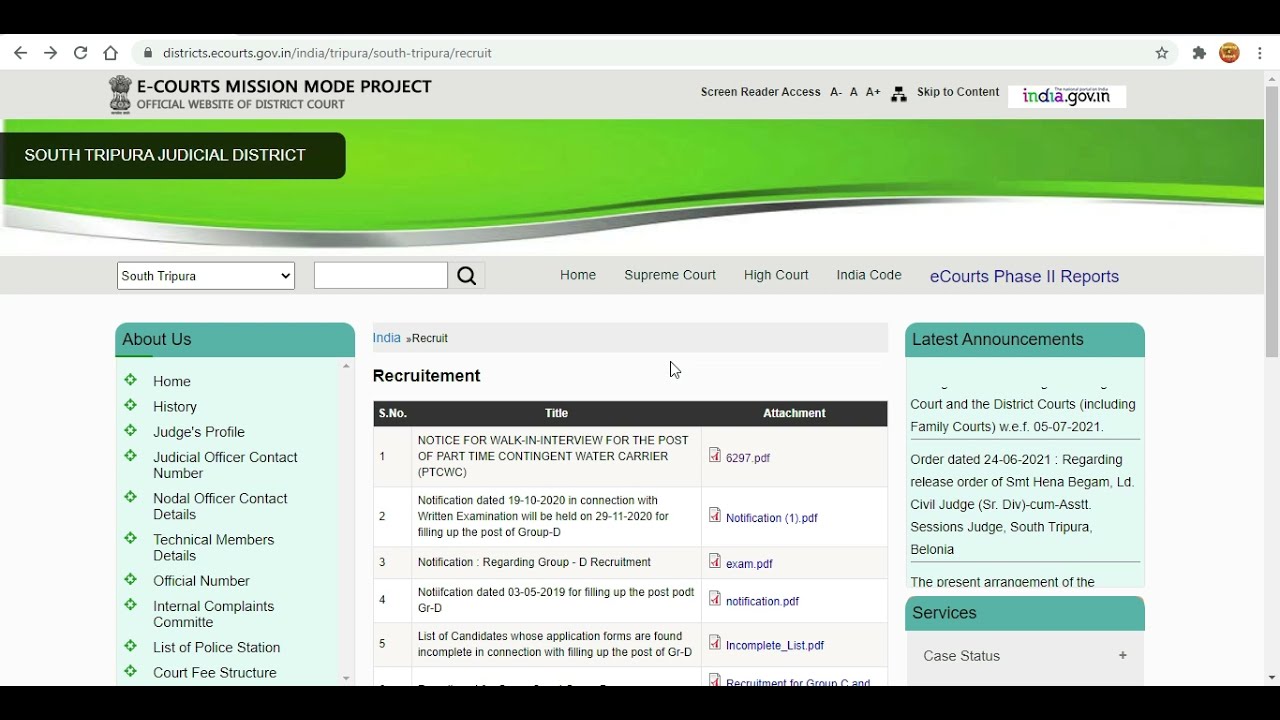Click the Attachment column header
Image resolution: width=1280 pixels, height=720 pixels.
tap(794, 413)
